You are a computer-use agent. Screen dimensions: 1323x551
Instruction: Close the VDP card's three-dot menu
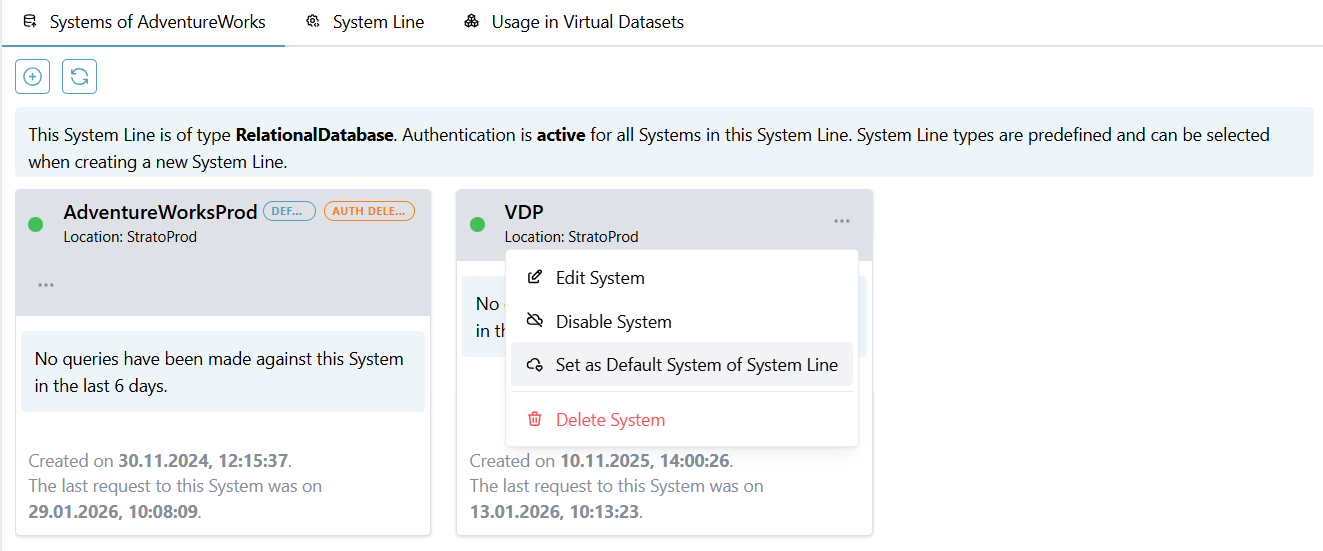point(842,221)
